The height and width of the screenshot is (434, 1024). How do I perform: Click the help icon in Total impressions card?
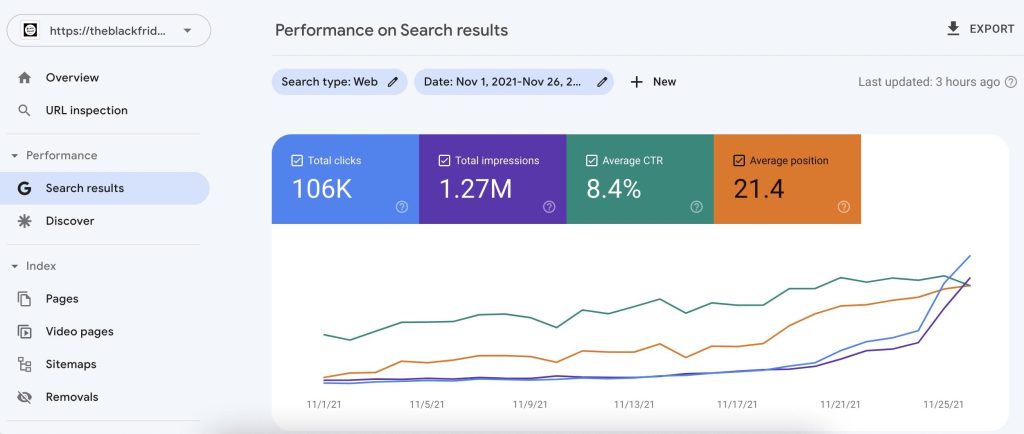[x=549, y=207]
